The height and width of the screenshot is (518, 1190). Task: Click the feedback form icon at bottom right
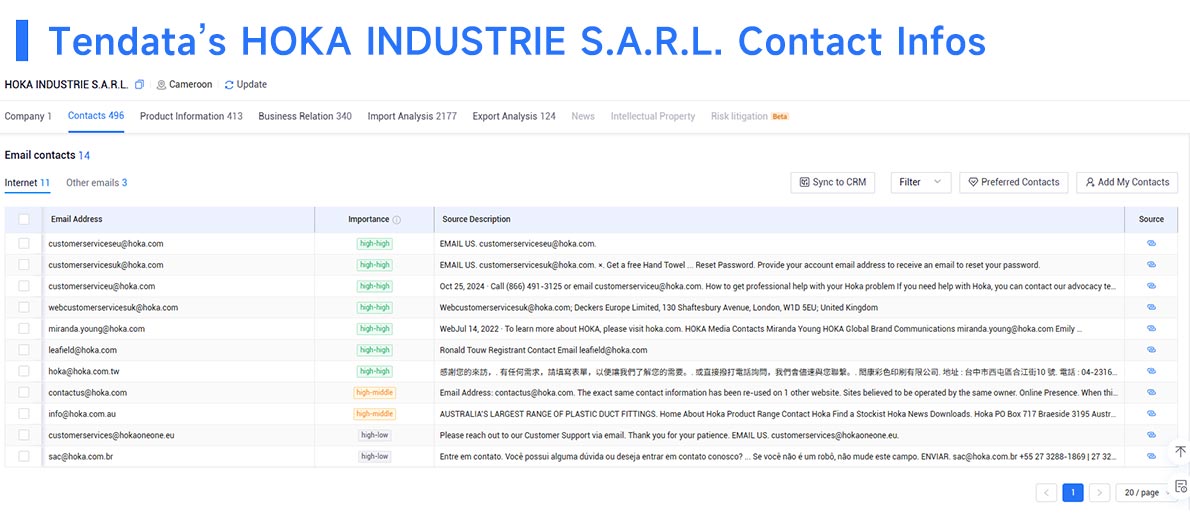click(1180, 486)
